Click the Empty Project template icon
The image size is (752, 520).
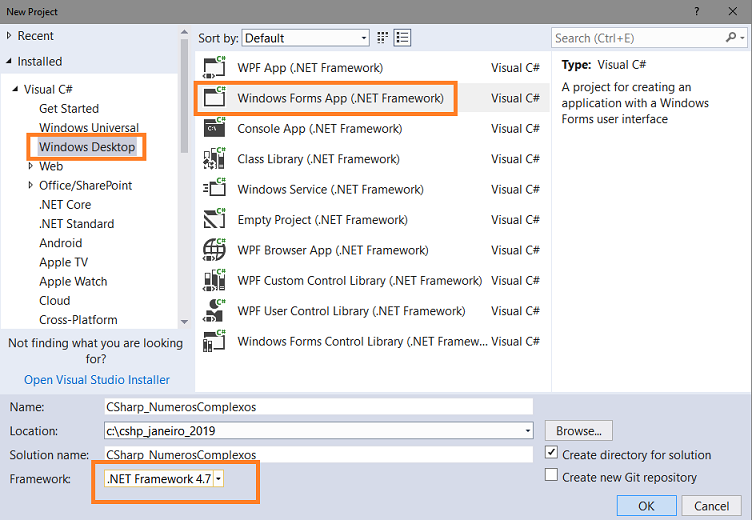(x=214, y=219)
